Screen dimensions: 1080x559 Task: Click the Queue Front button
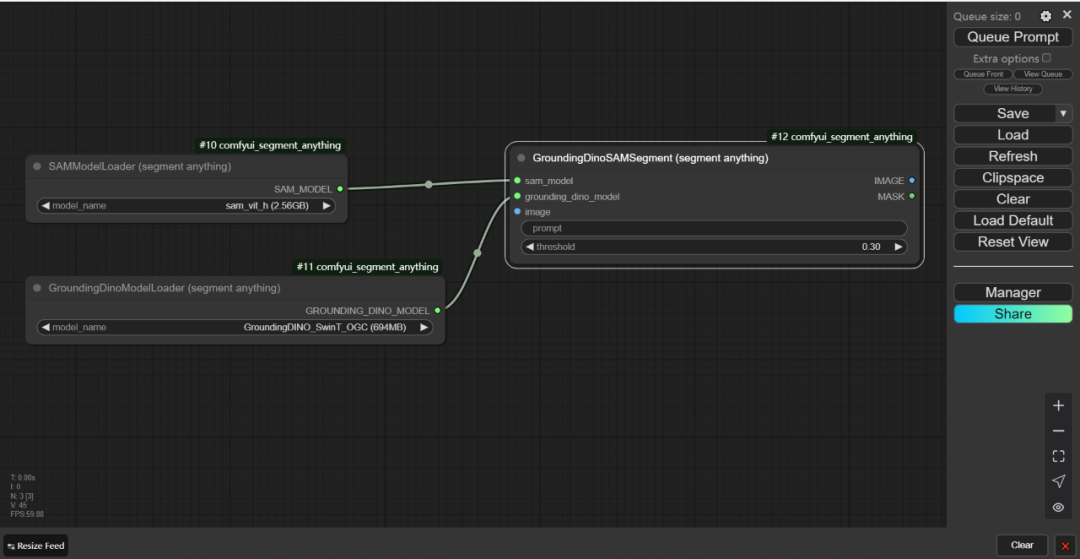click(x=983, y=74)
